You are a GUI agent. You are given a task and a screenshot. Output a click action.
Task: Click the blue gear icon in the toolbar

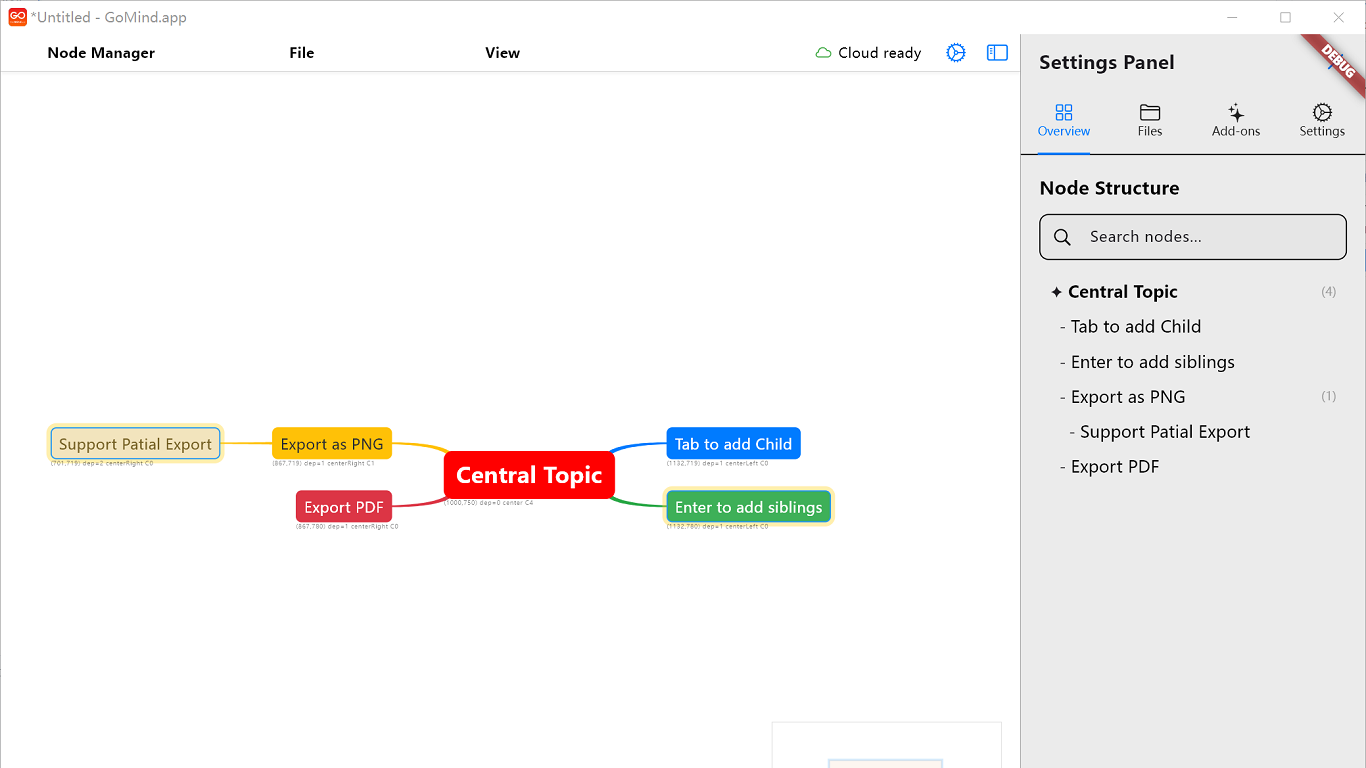coord(956,52)
